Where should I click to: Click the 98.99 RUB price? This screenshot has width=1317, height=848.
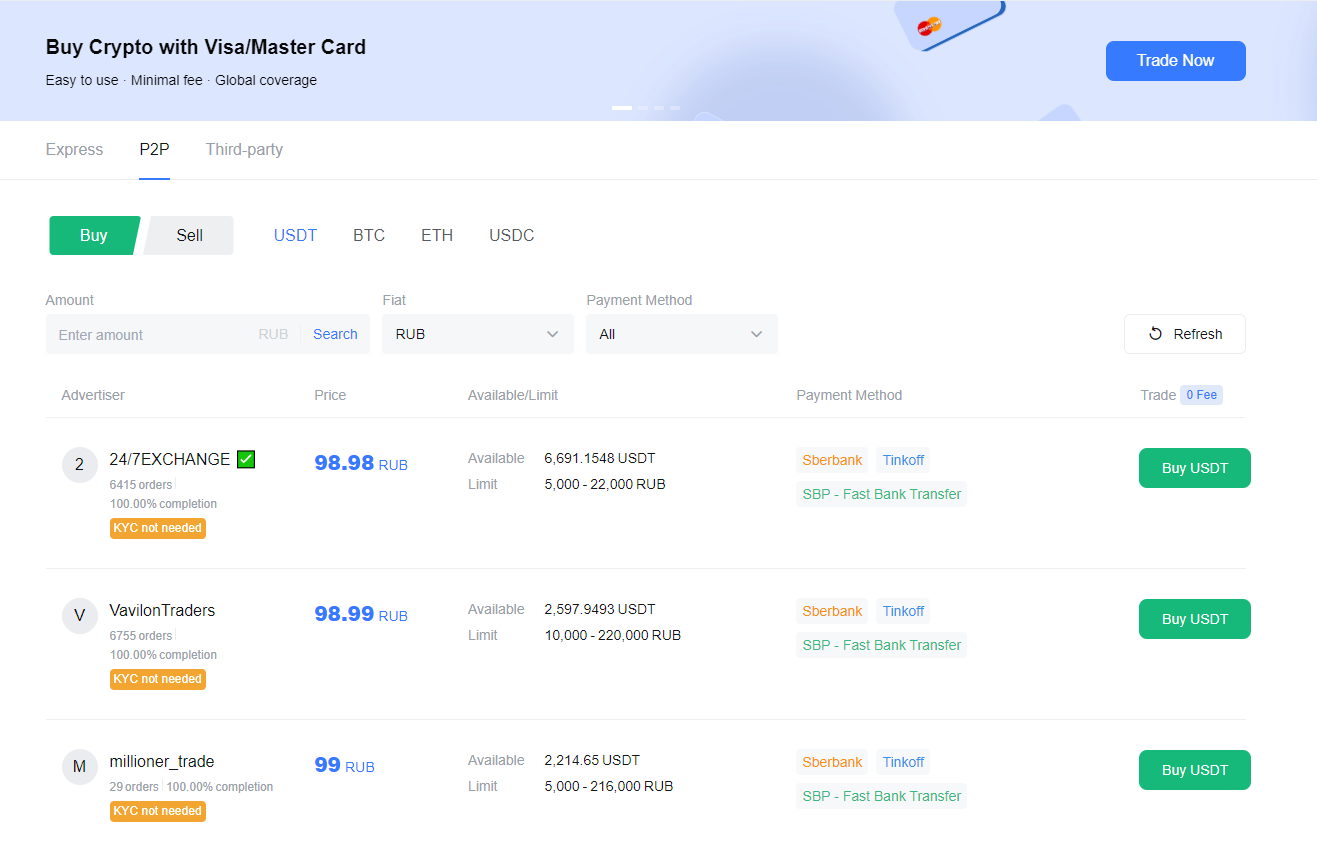pos(361,614)
